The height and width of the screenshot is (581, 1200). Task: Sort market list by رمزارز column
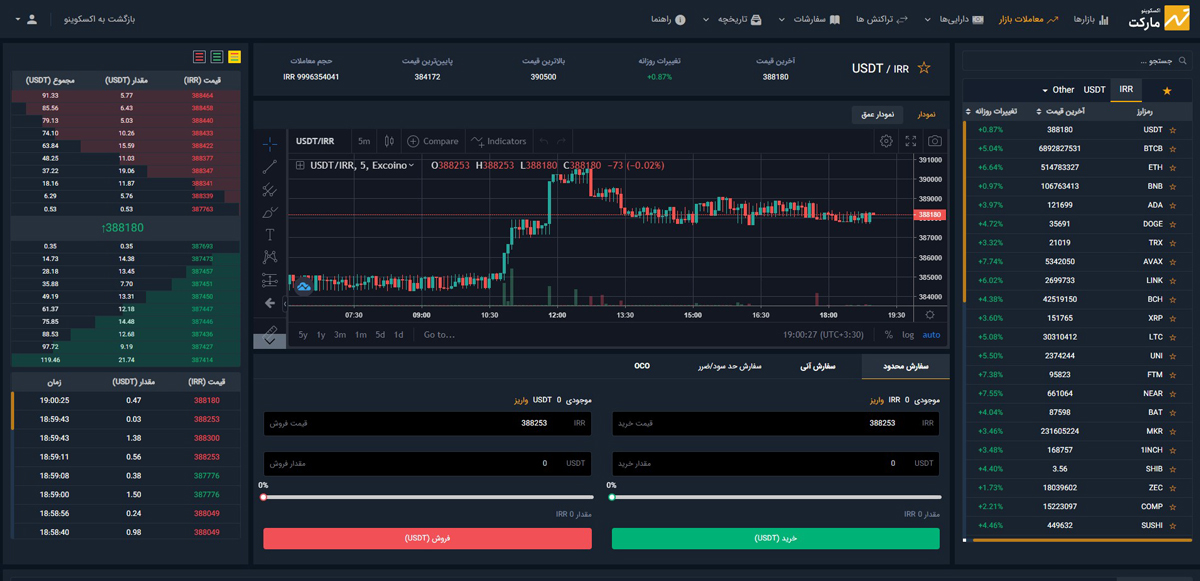(x=1147, y=111)
